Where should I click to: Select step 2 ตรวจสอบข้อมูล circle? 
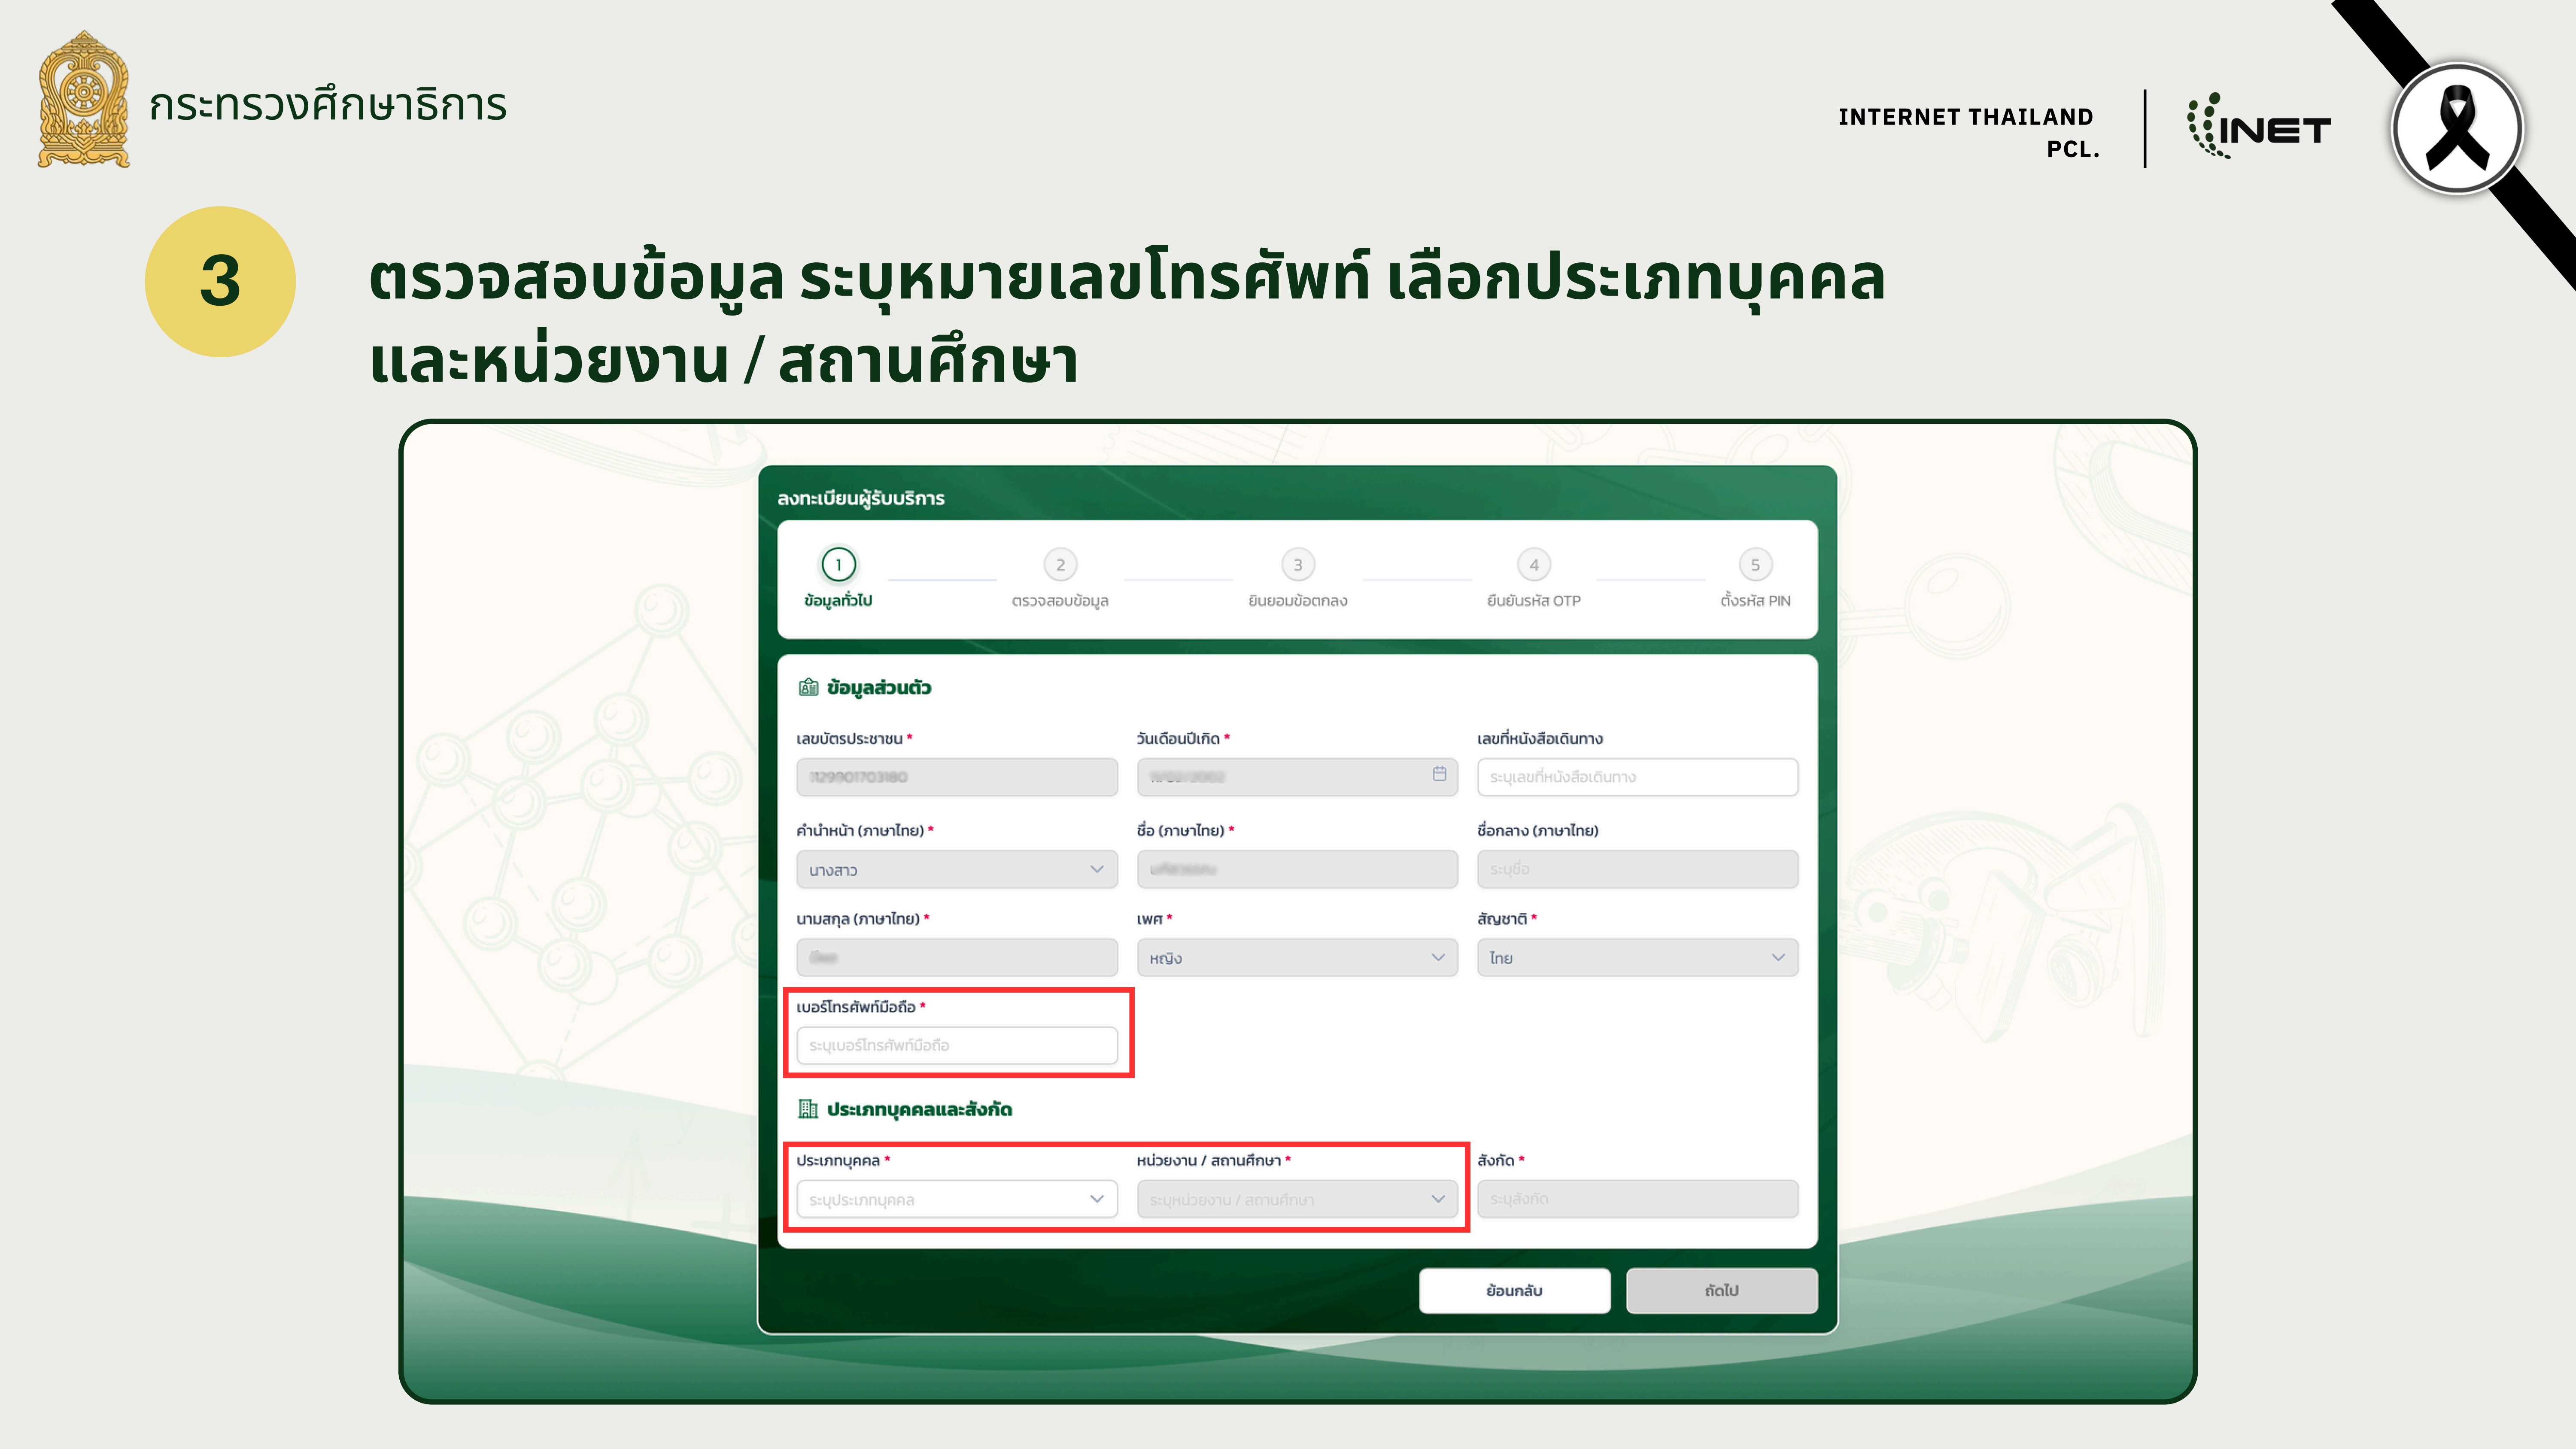[x=1060, y=565]
